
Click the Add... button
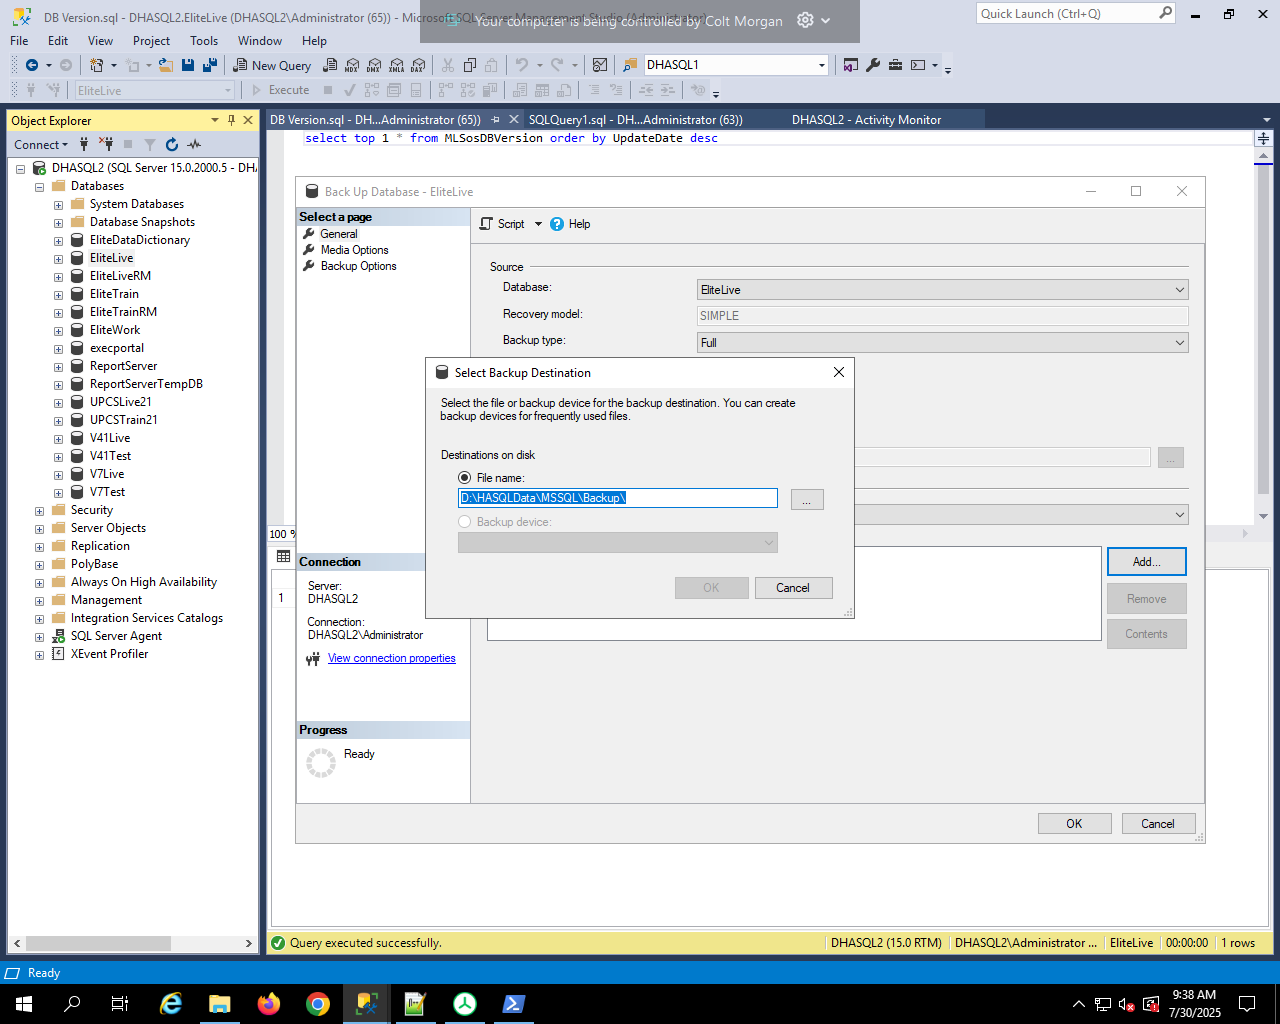click(1147, 562)
